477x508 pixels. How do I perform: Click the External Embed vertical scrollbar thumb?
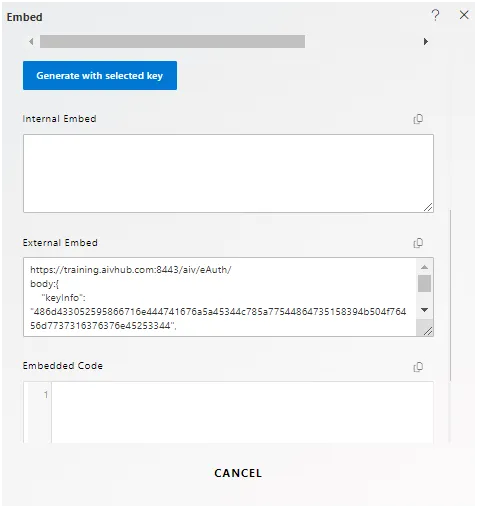coord(424,283)
